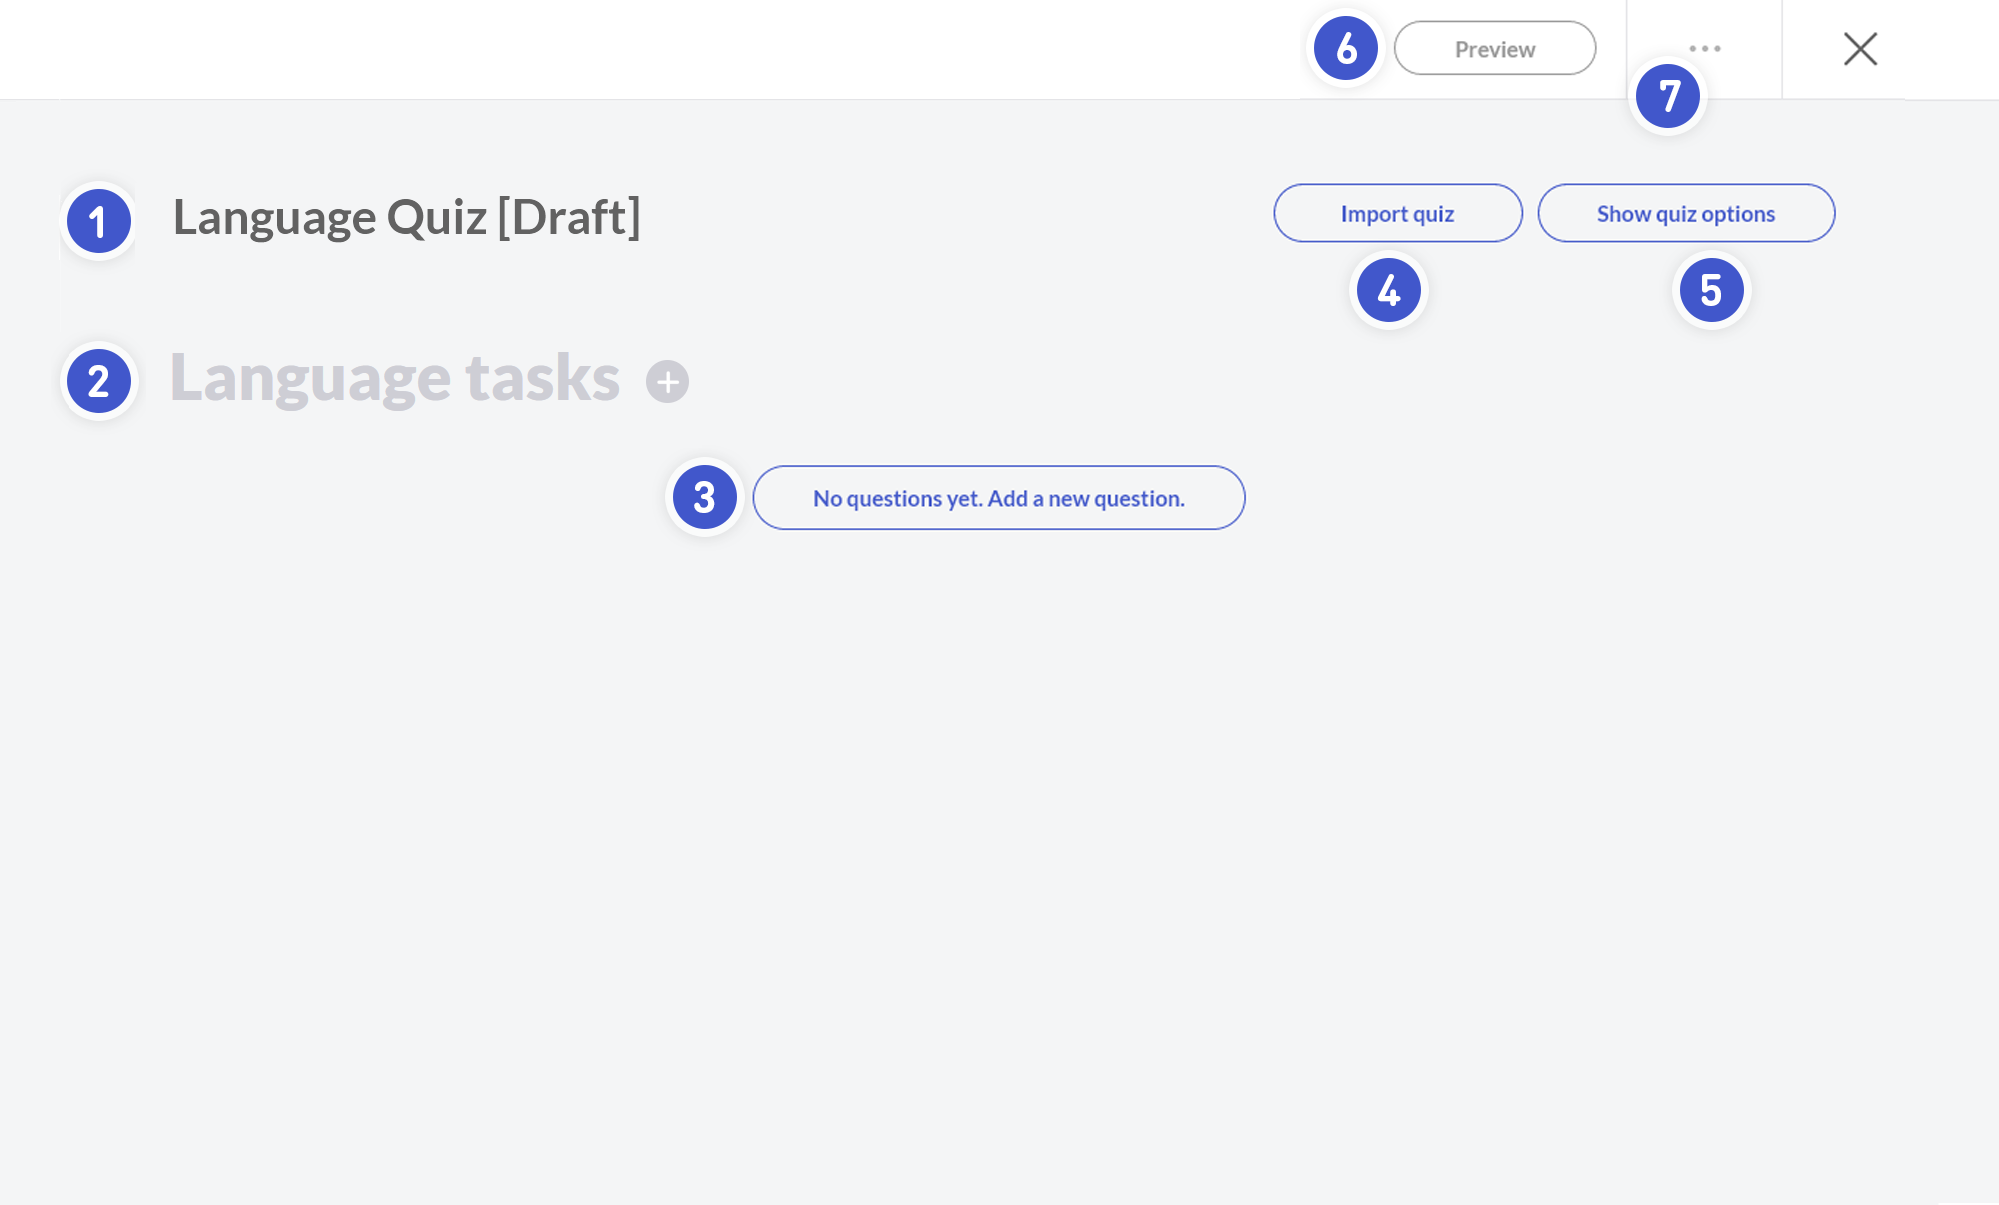Viewport: 1999px width, 1205px height.
Task: Select the number 7 circle marker
Action: (1667, 96)
